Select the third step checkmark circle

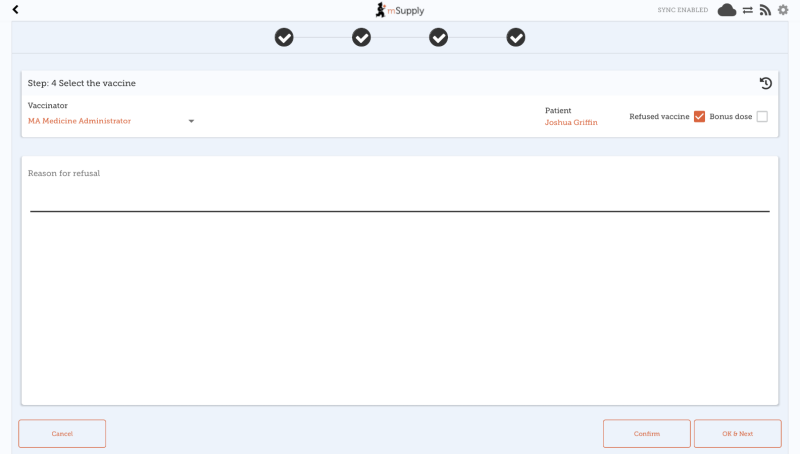pyautogui.click(x=438, y=37)
